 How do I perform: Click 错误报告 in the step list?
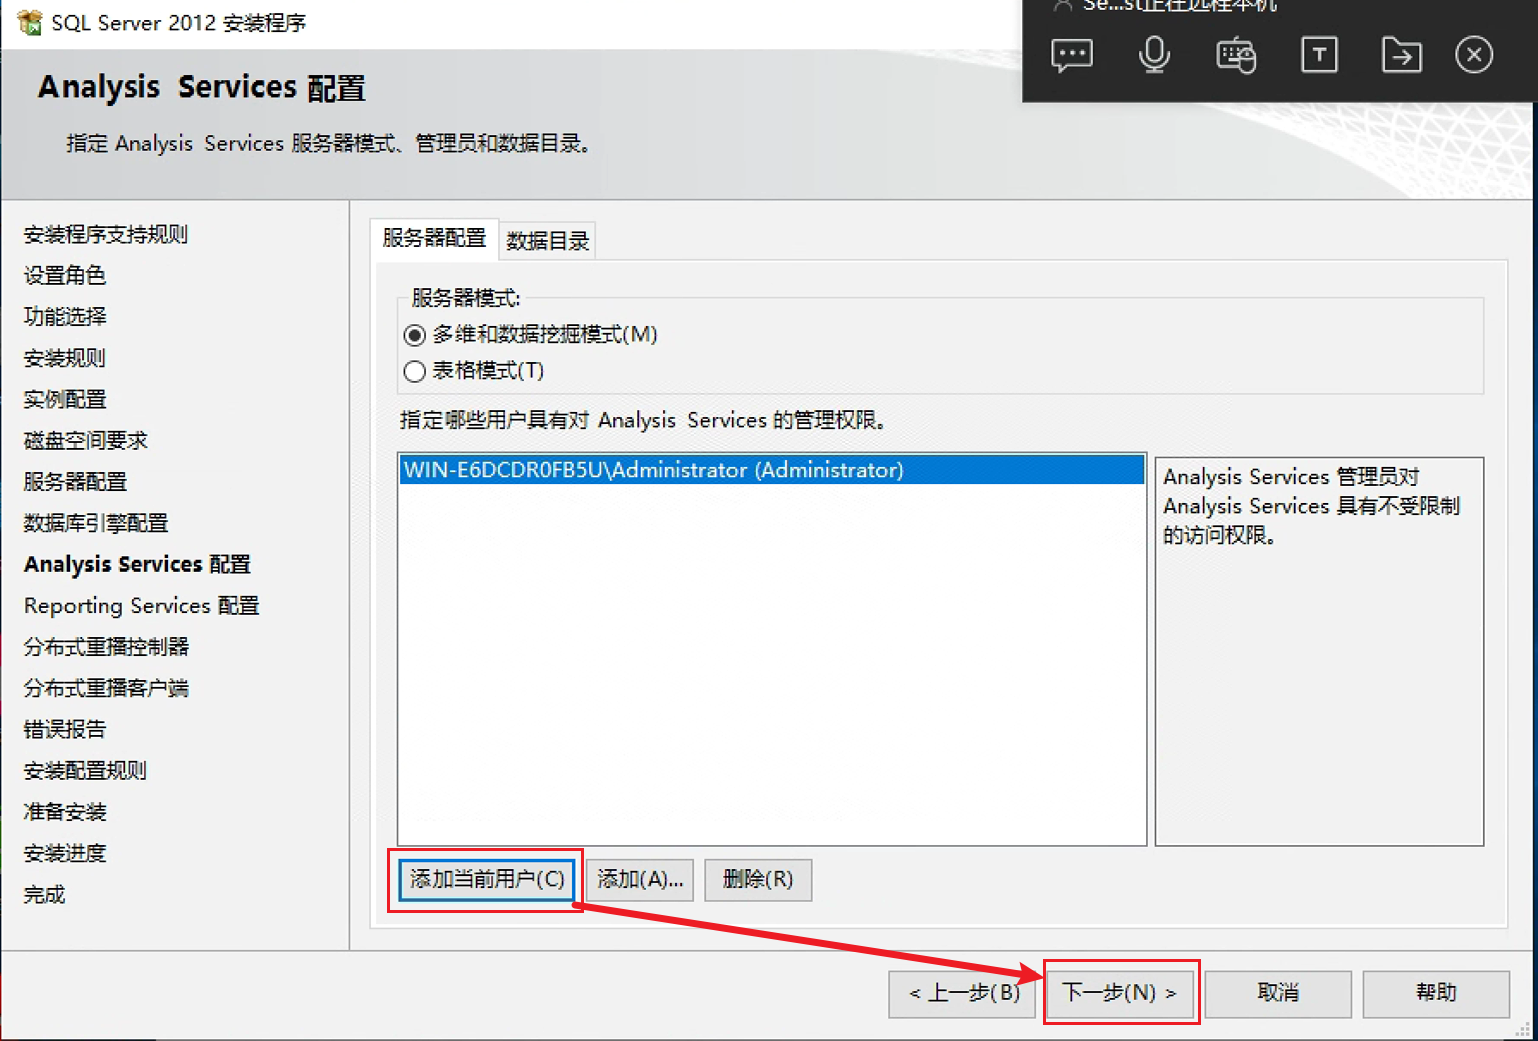tap(65, 730)
